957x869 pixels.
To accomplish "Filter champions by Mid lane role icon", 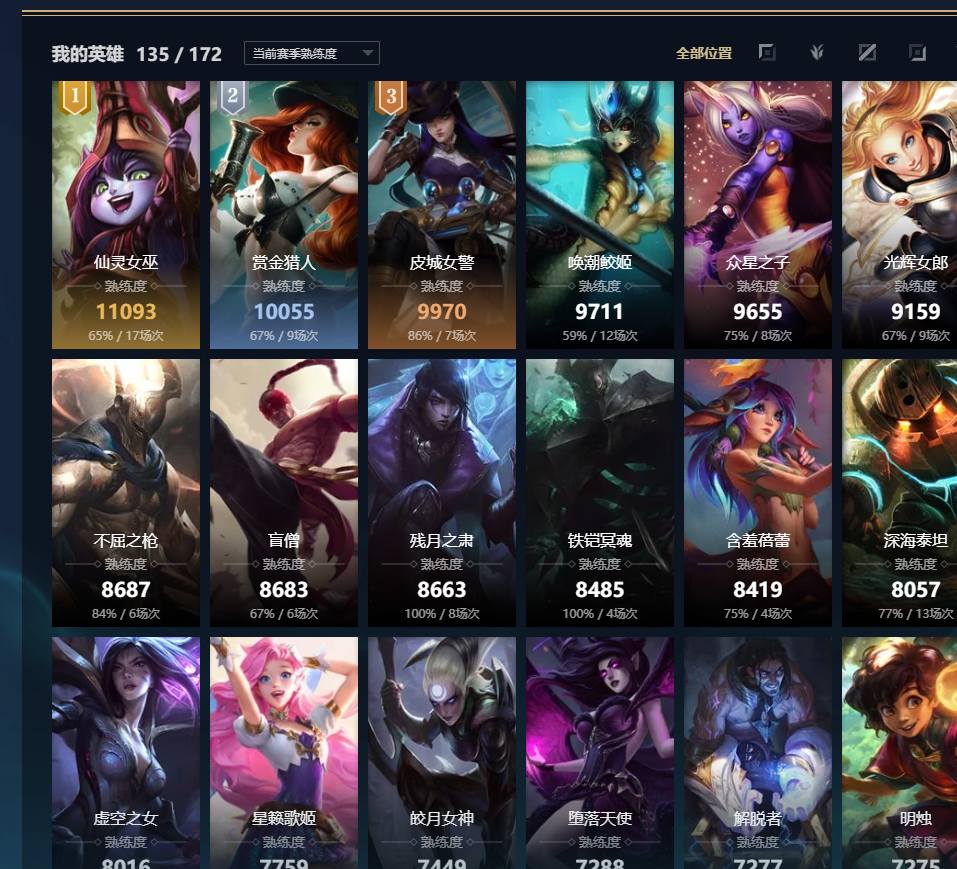I will coord(867,52).
